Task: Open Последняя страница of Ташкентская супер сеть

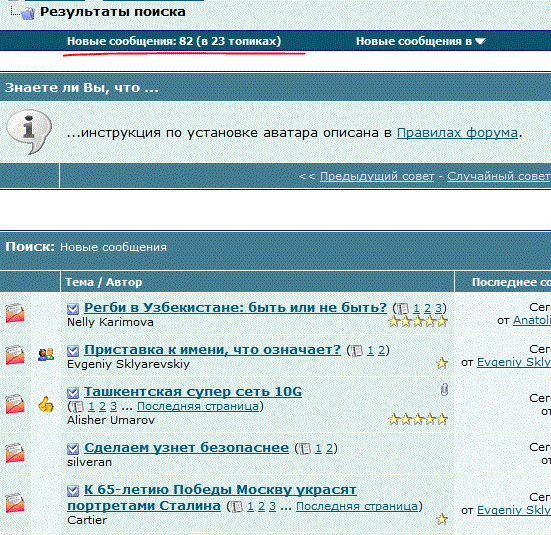Action: 198,407
